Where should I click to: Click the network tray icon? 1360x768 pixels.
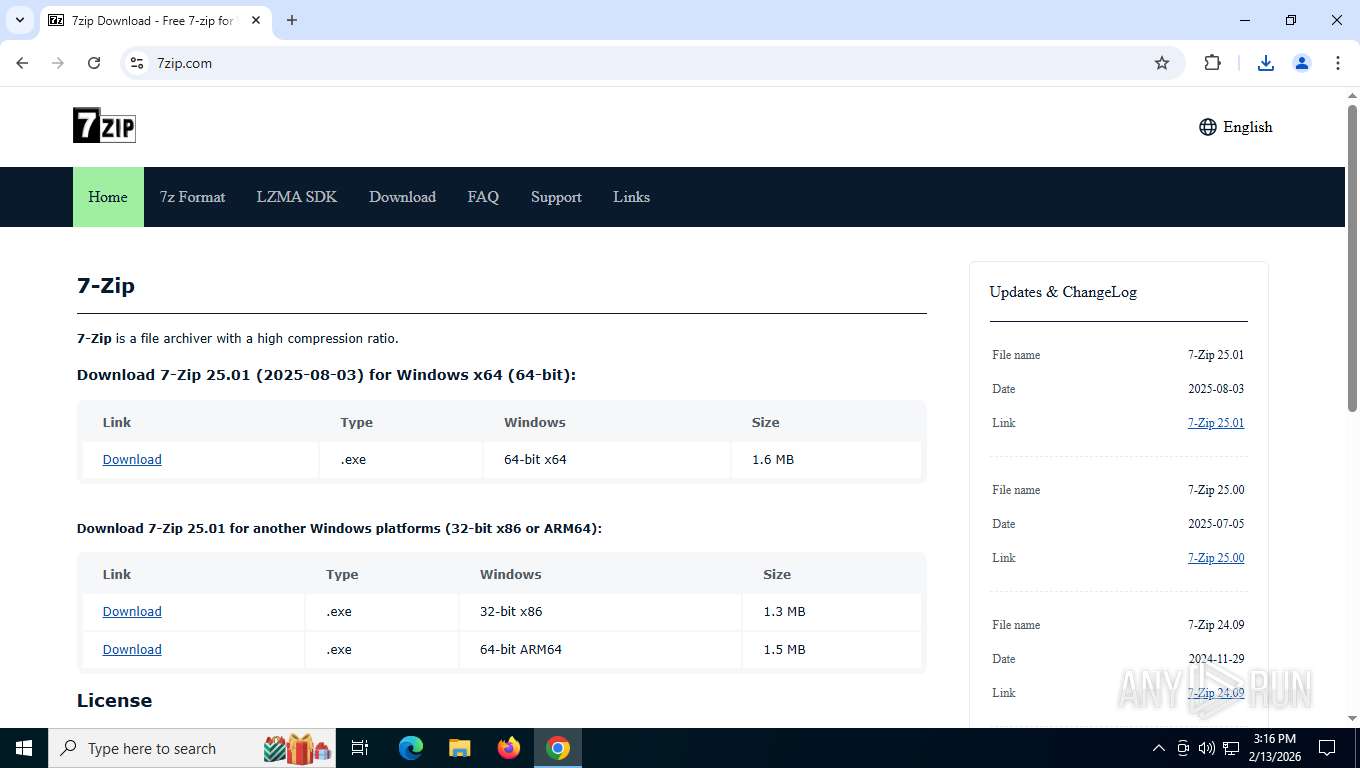tap(1232, 748)
